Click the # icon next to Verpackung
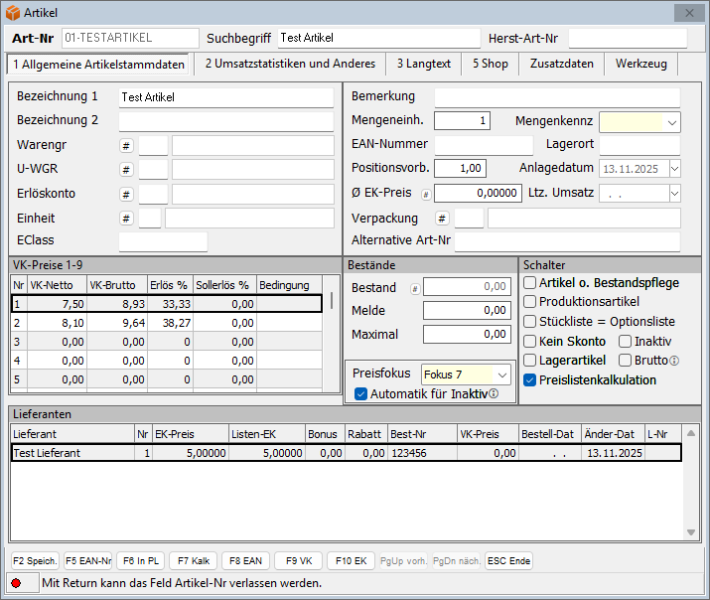This screenshot has width=710, height=600. click(442, 218)
